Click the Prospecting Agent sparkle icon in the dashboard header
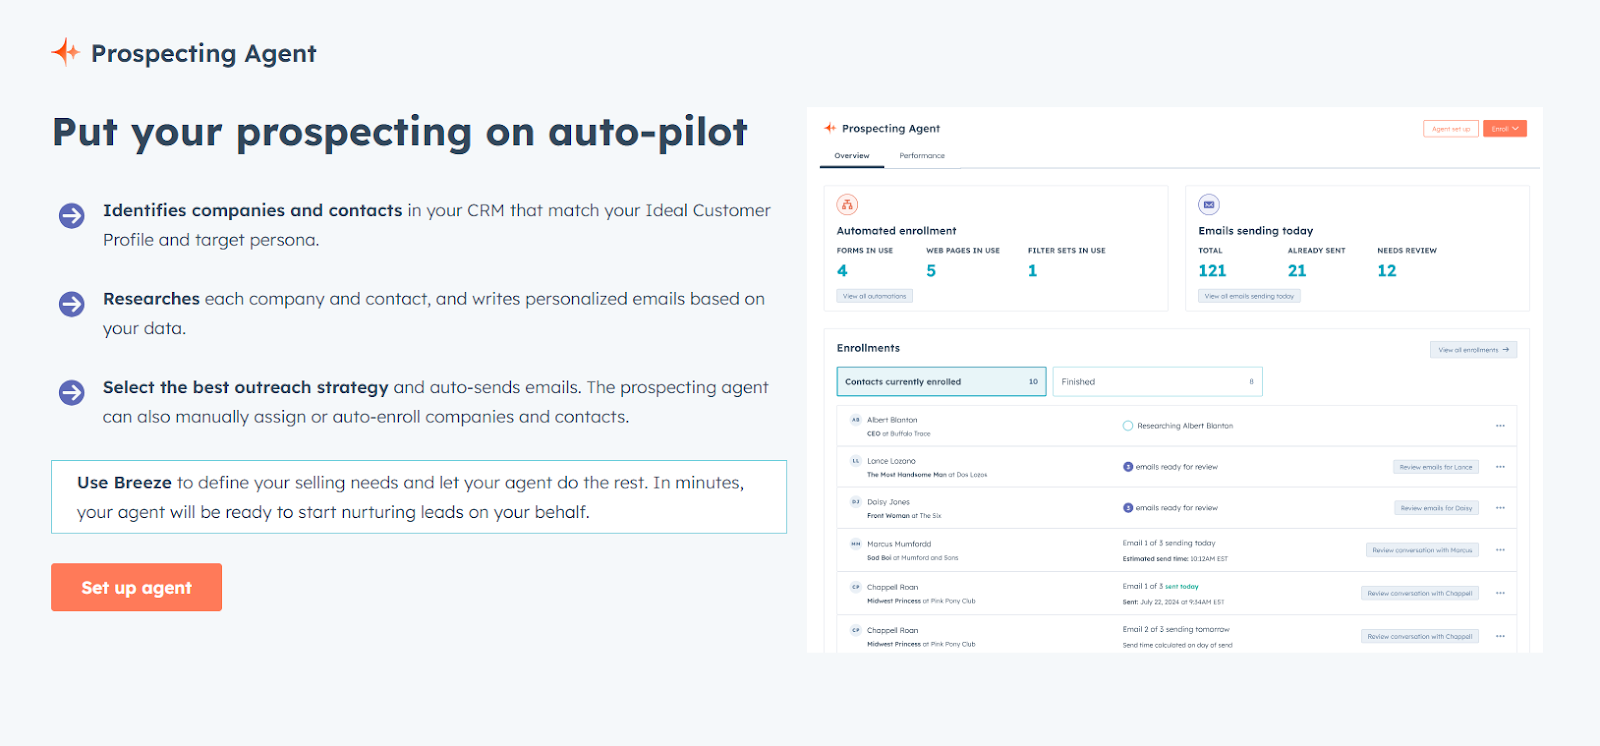Image resolution: width=1600 pixels, height=746 pixels. pos(830,128)
